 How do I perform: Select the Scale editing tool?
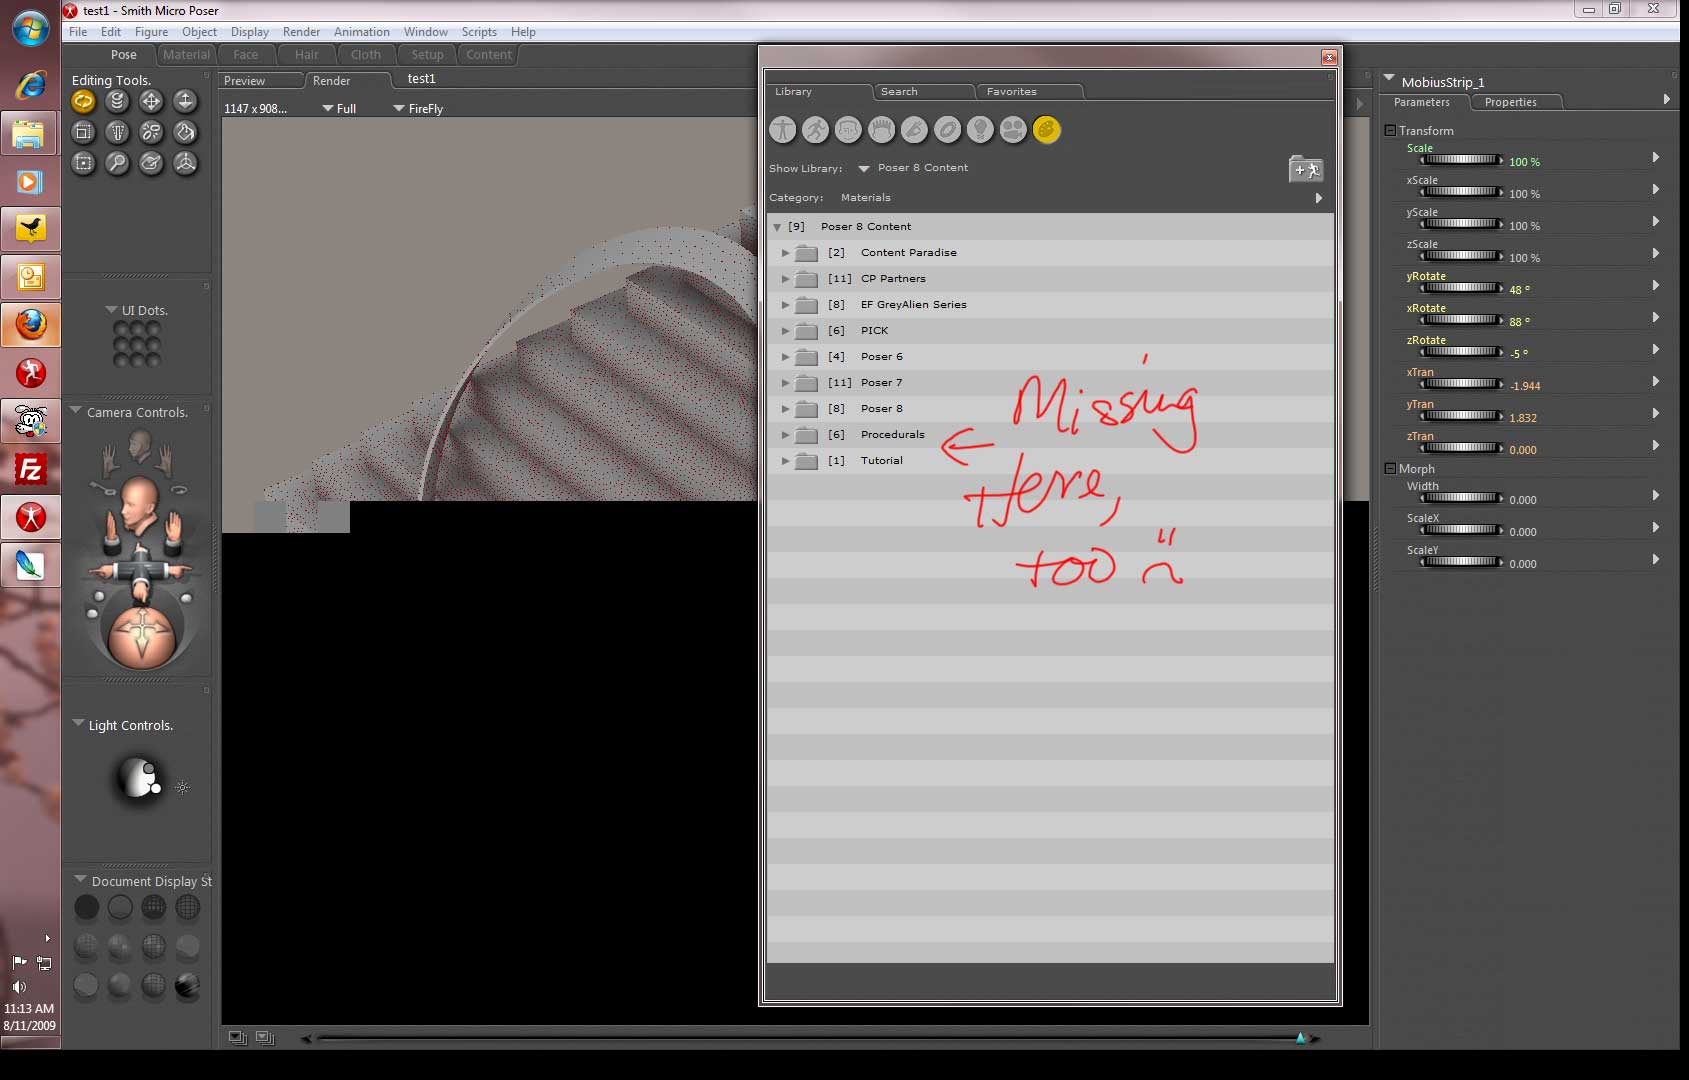(x=83, y=132)
